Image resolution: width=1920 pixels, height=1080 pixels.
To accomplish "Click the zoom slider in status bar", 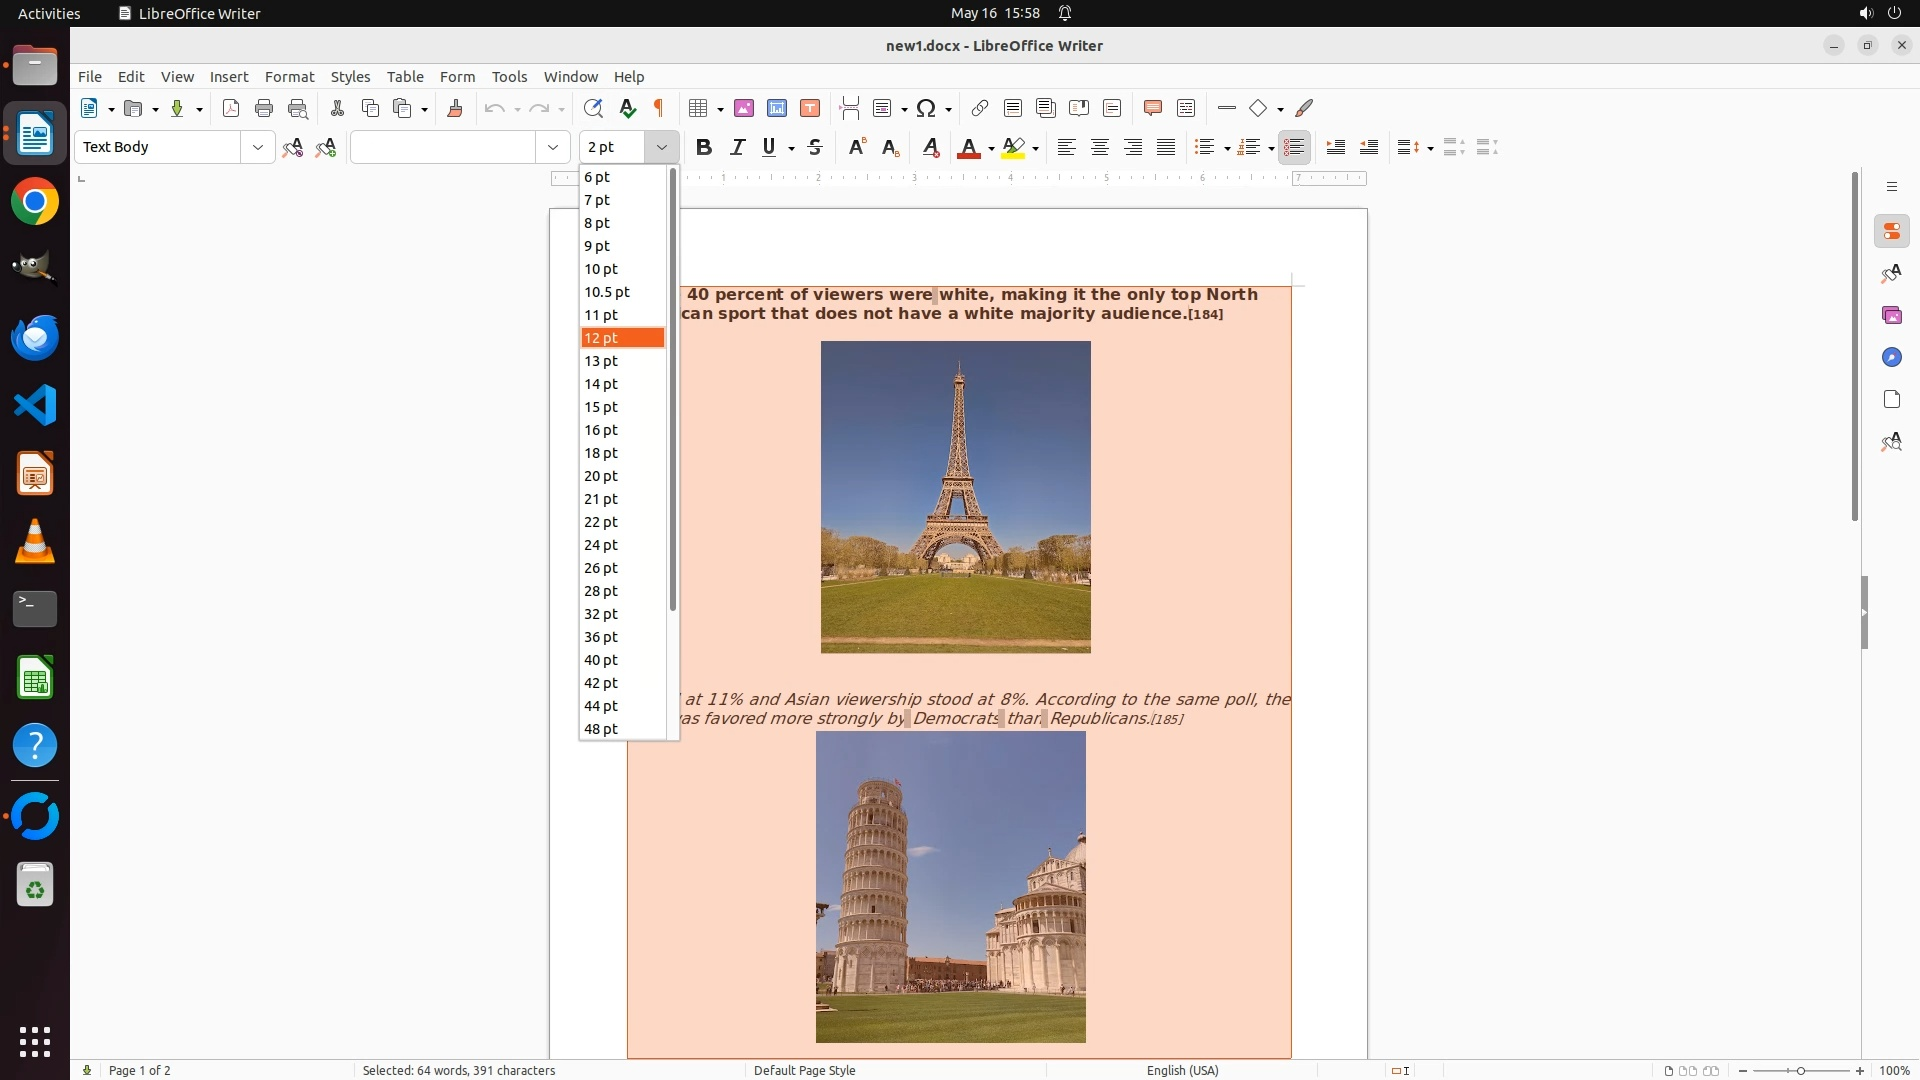I will [x=1800, y=1070].
